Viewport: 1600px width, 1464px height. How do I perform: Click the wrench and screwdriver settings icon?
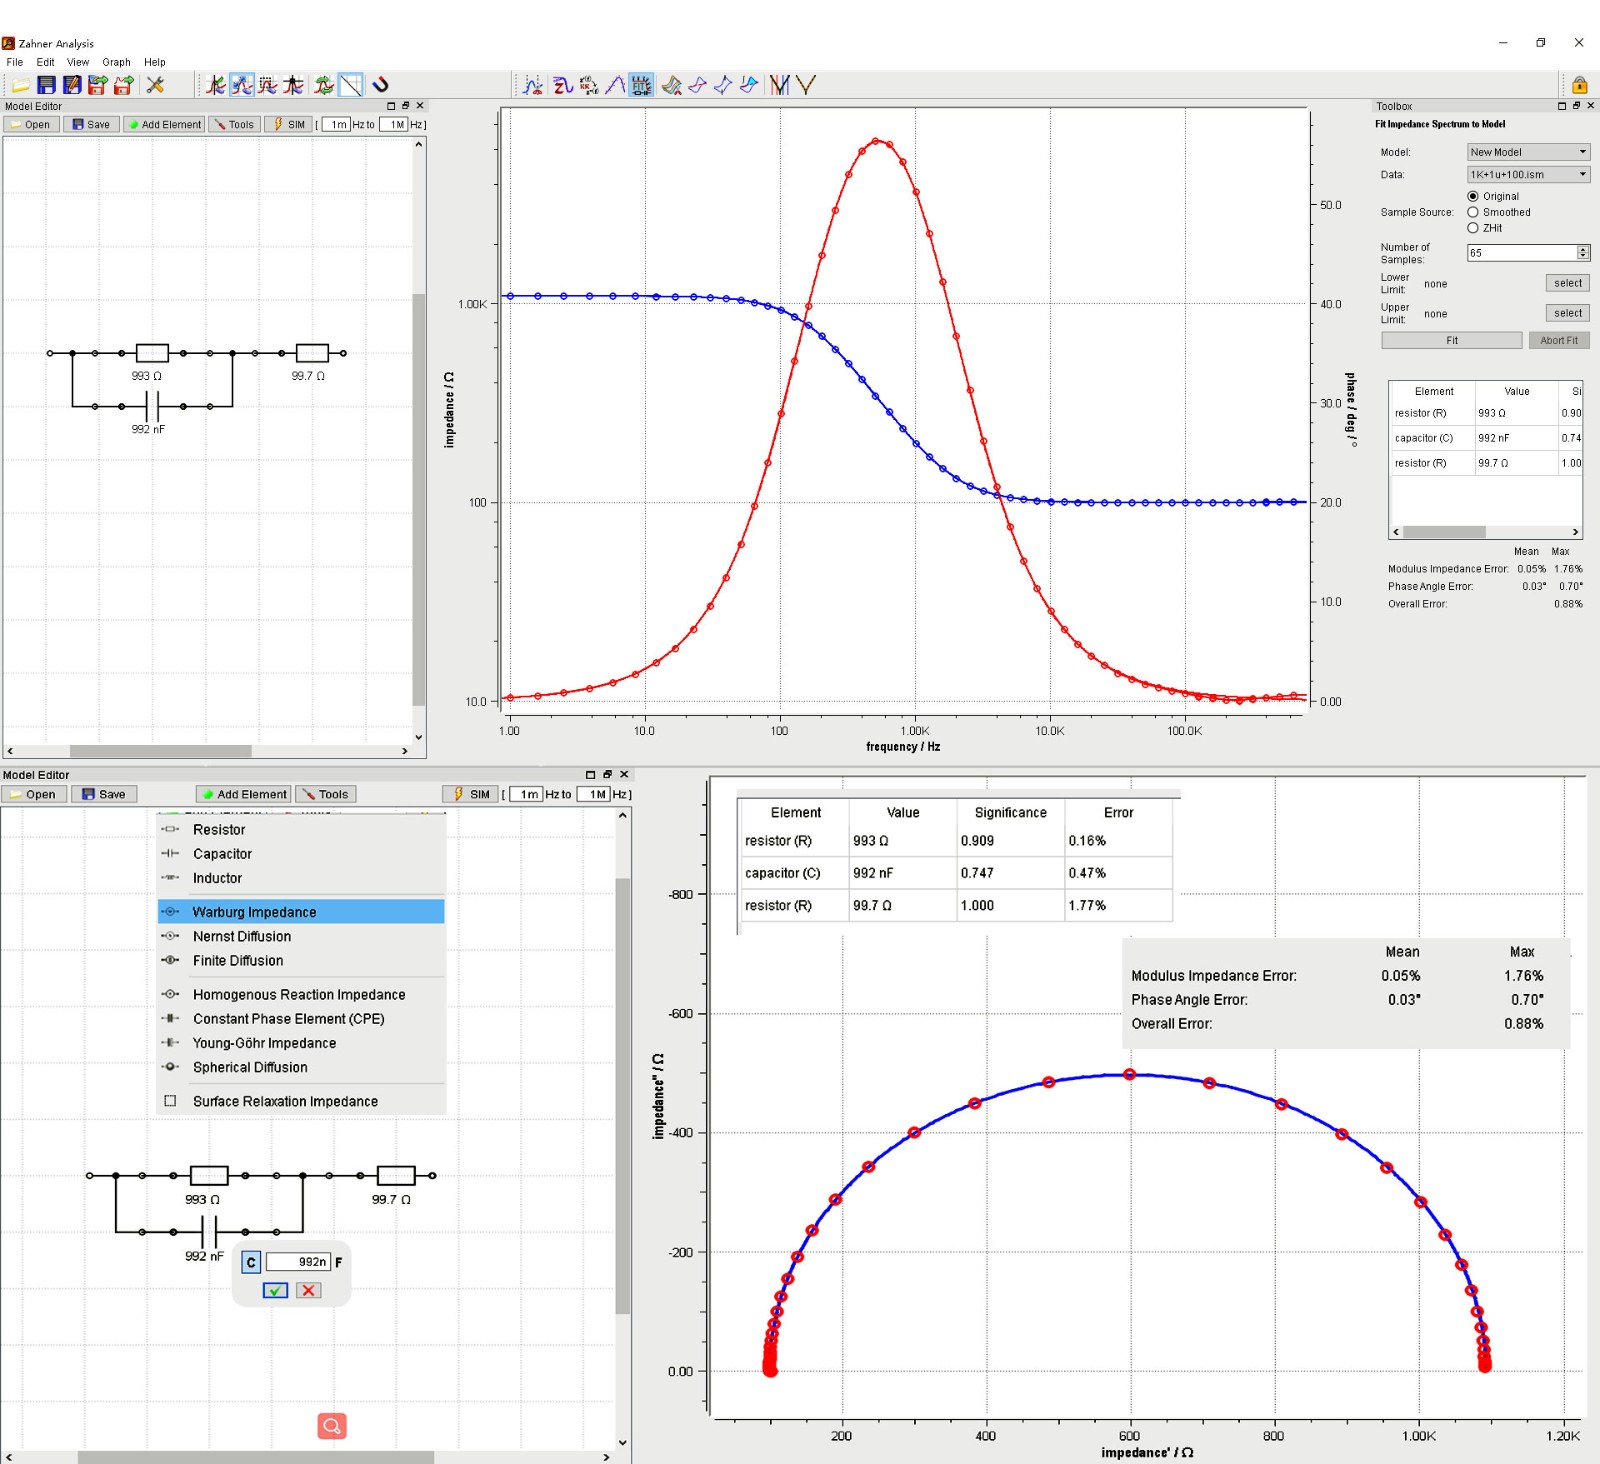(x=155, y=86)
